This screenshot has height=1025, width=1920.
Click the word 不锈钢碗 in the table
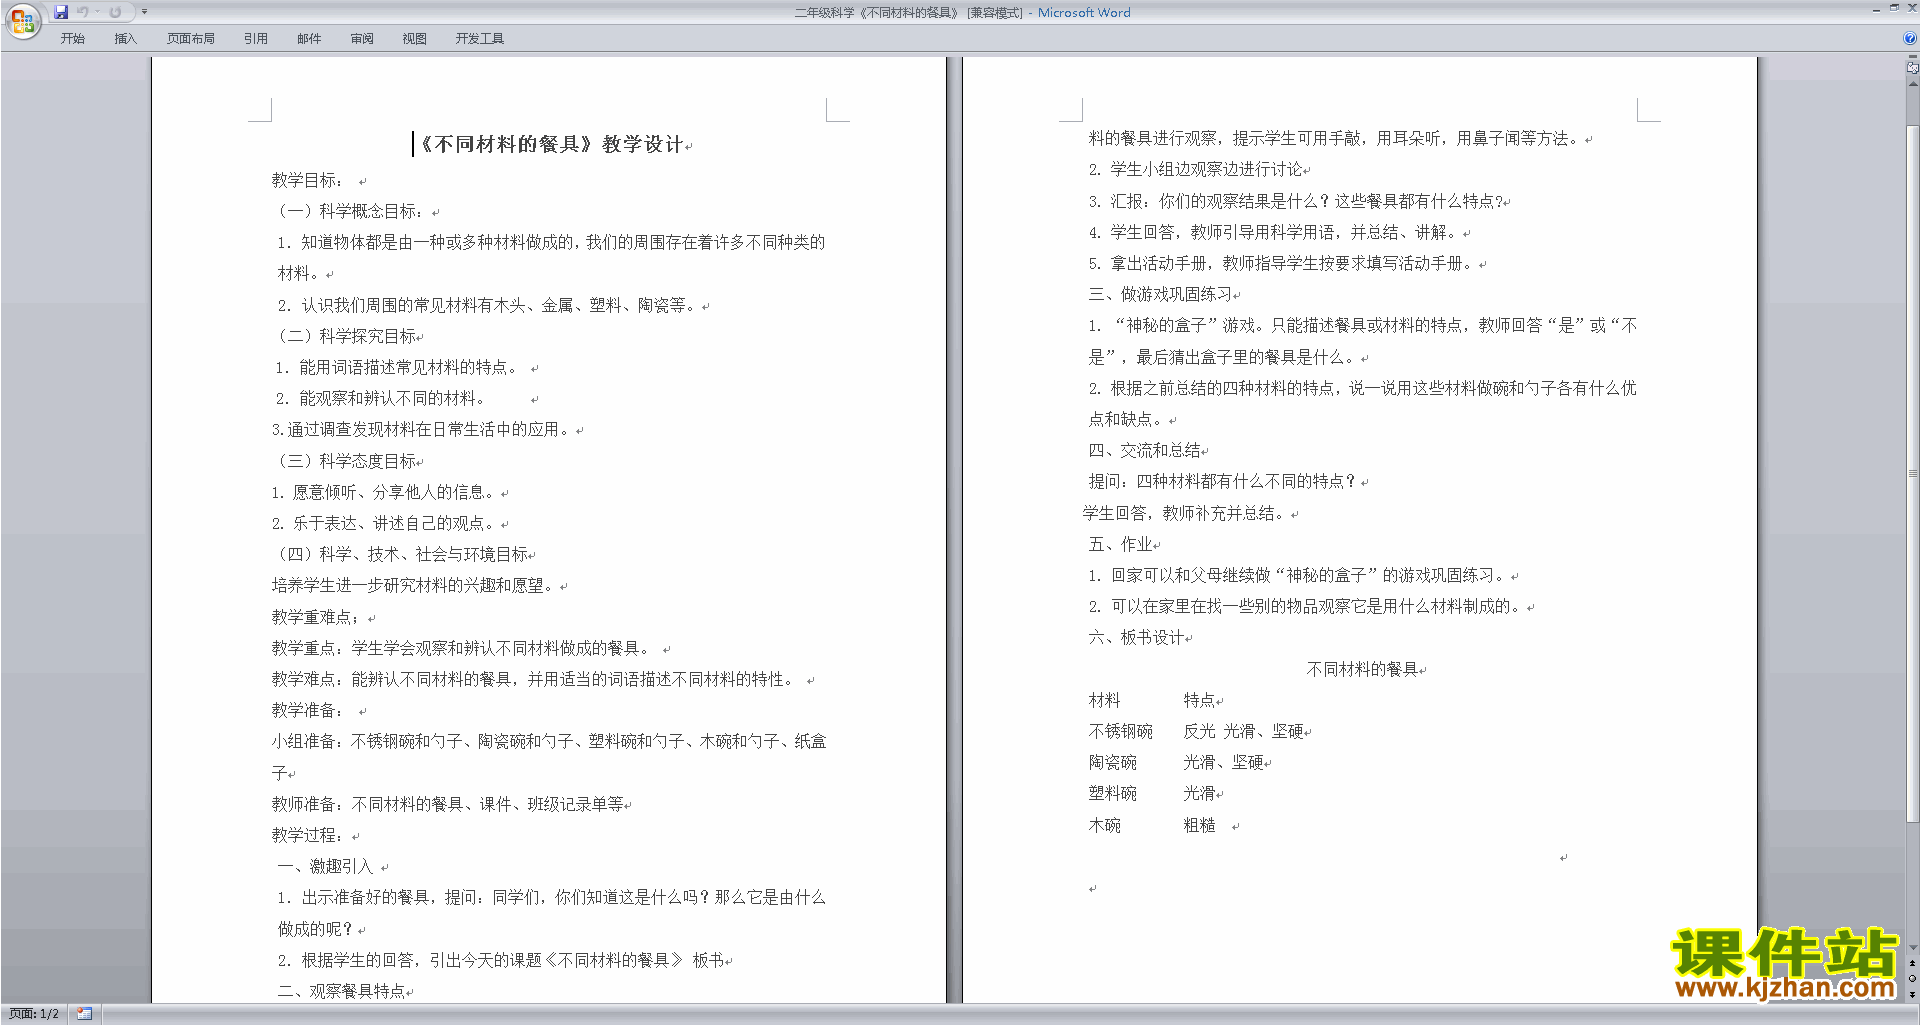[x=1121, y=731]
